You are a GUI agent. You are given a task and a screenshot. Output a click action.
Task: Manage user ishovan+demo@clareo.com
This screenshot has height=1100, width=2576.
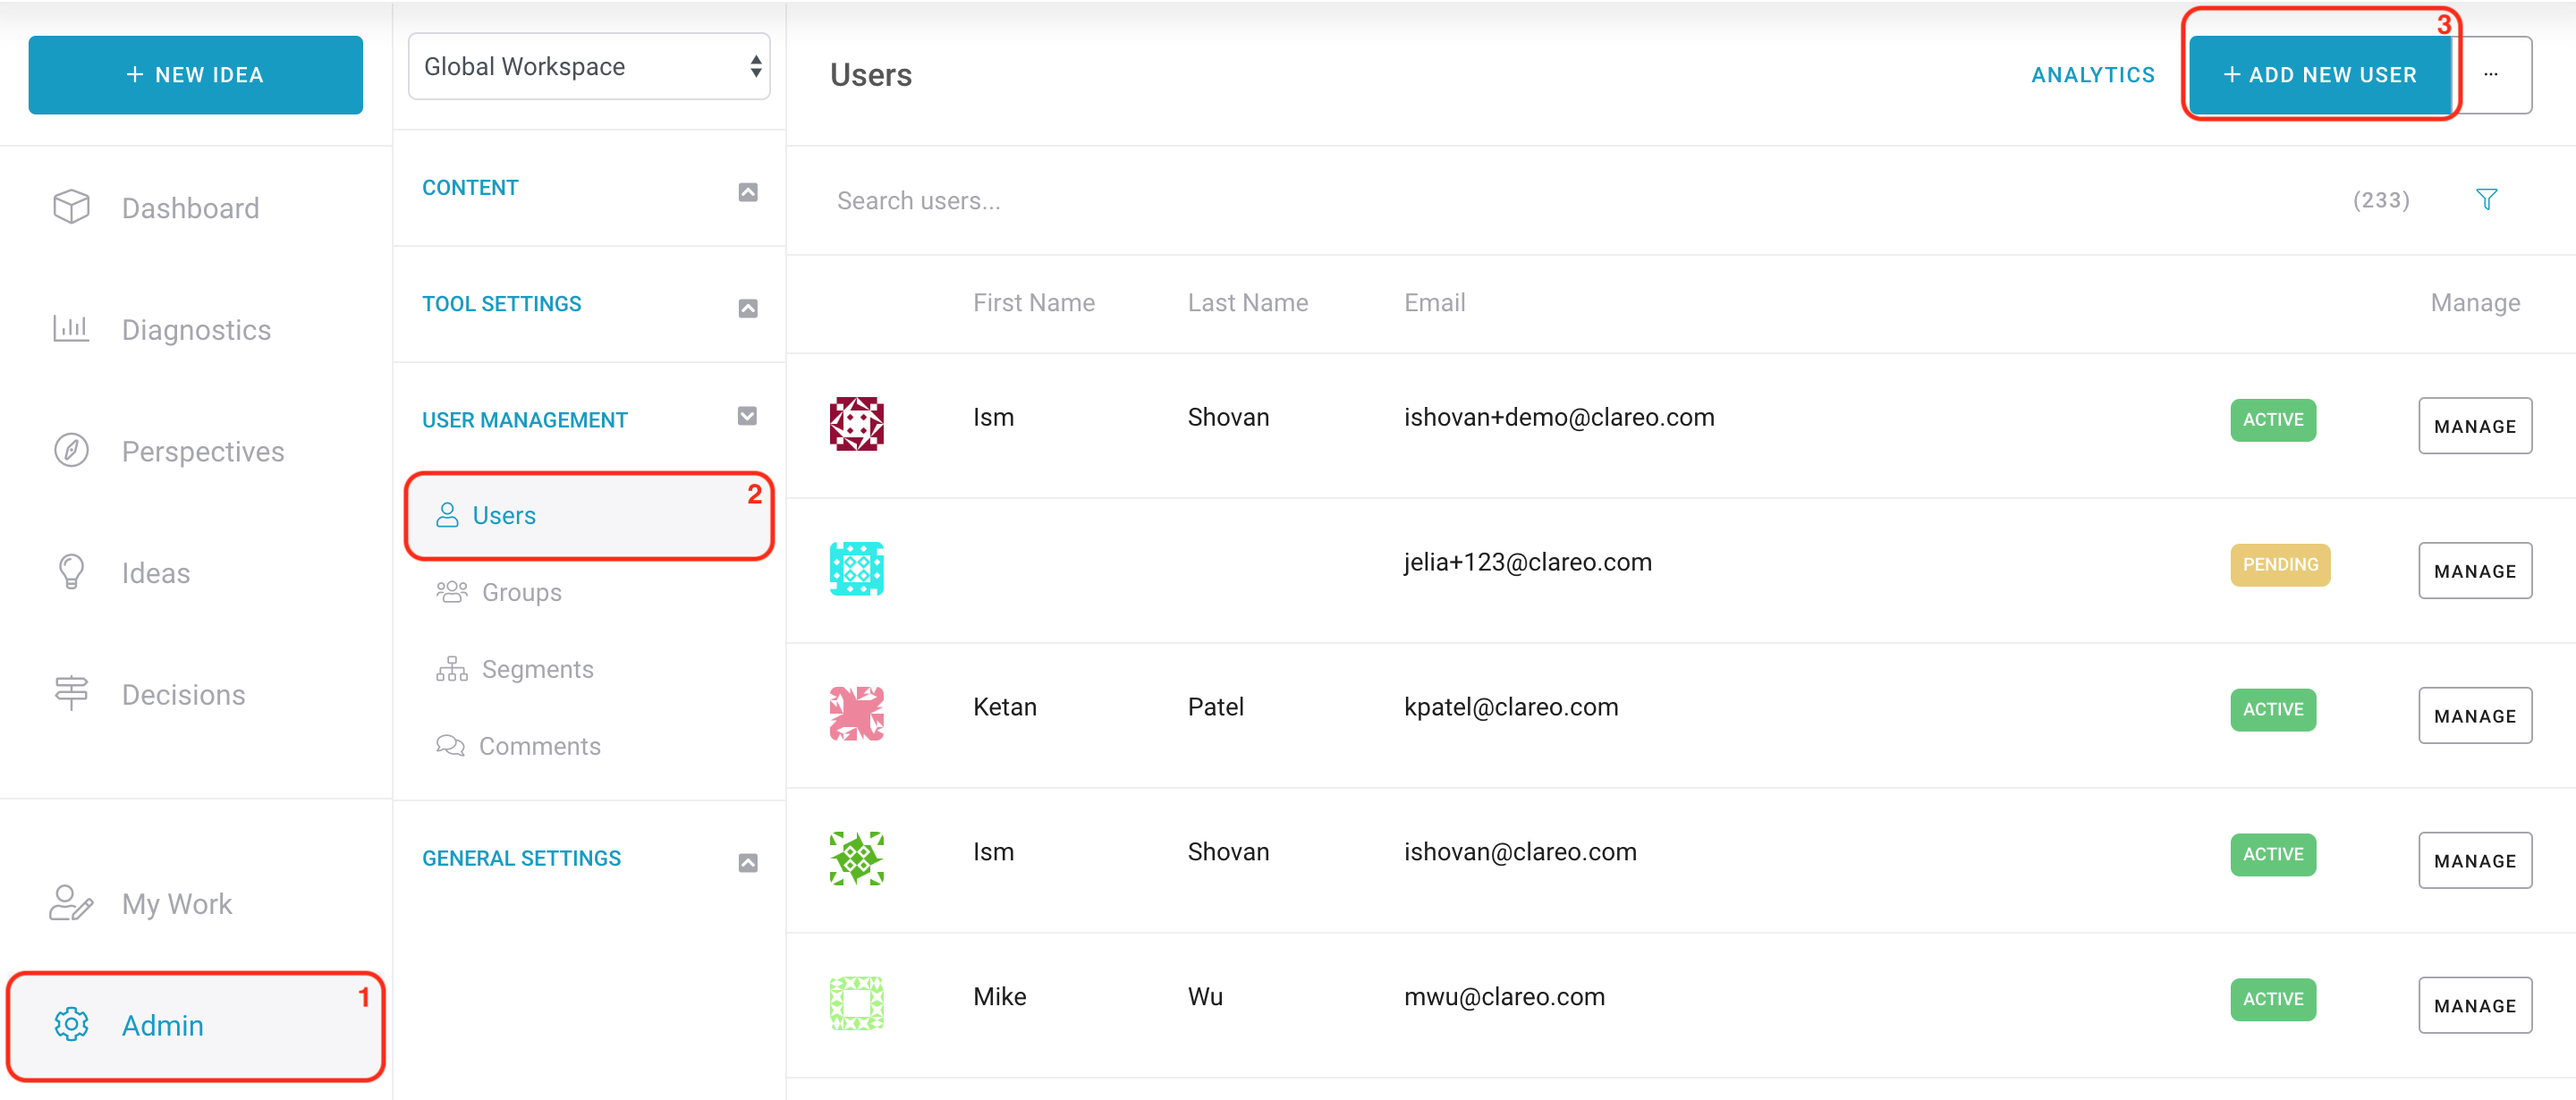click(2475, 426)
